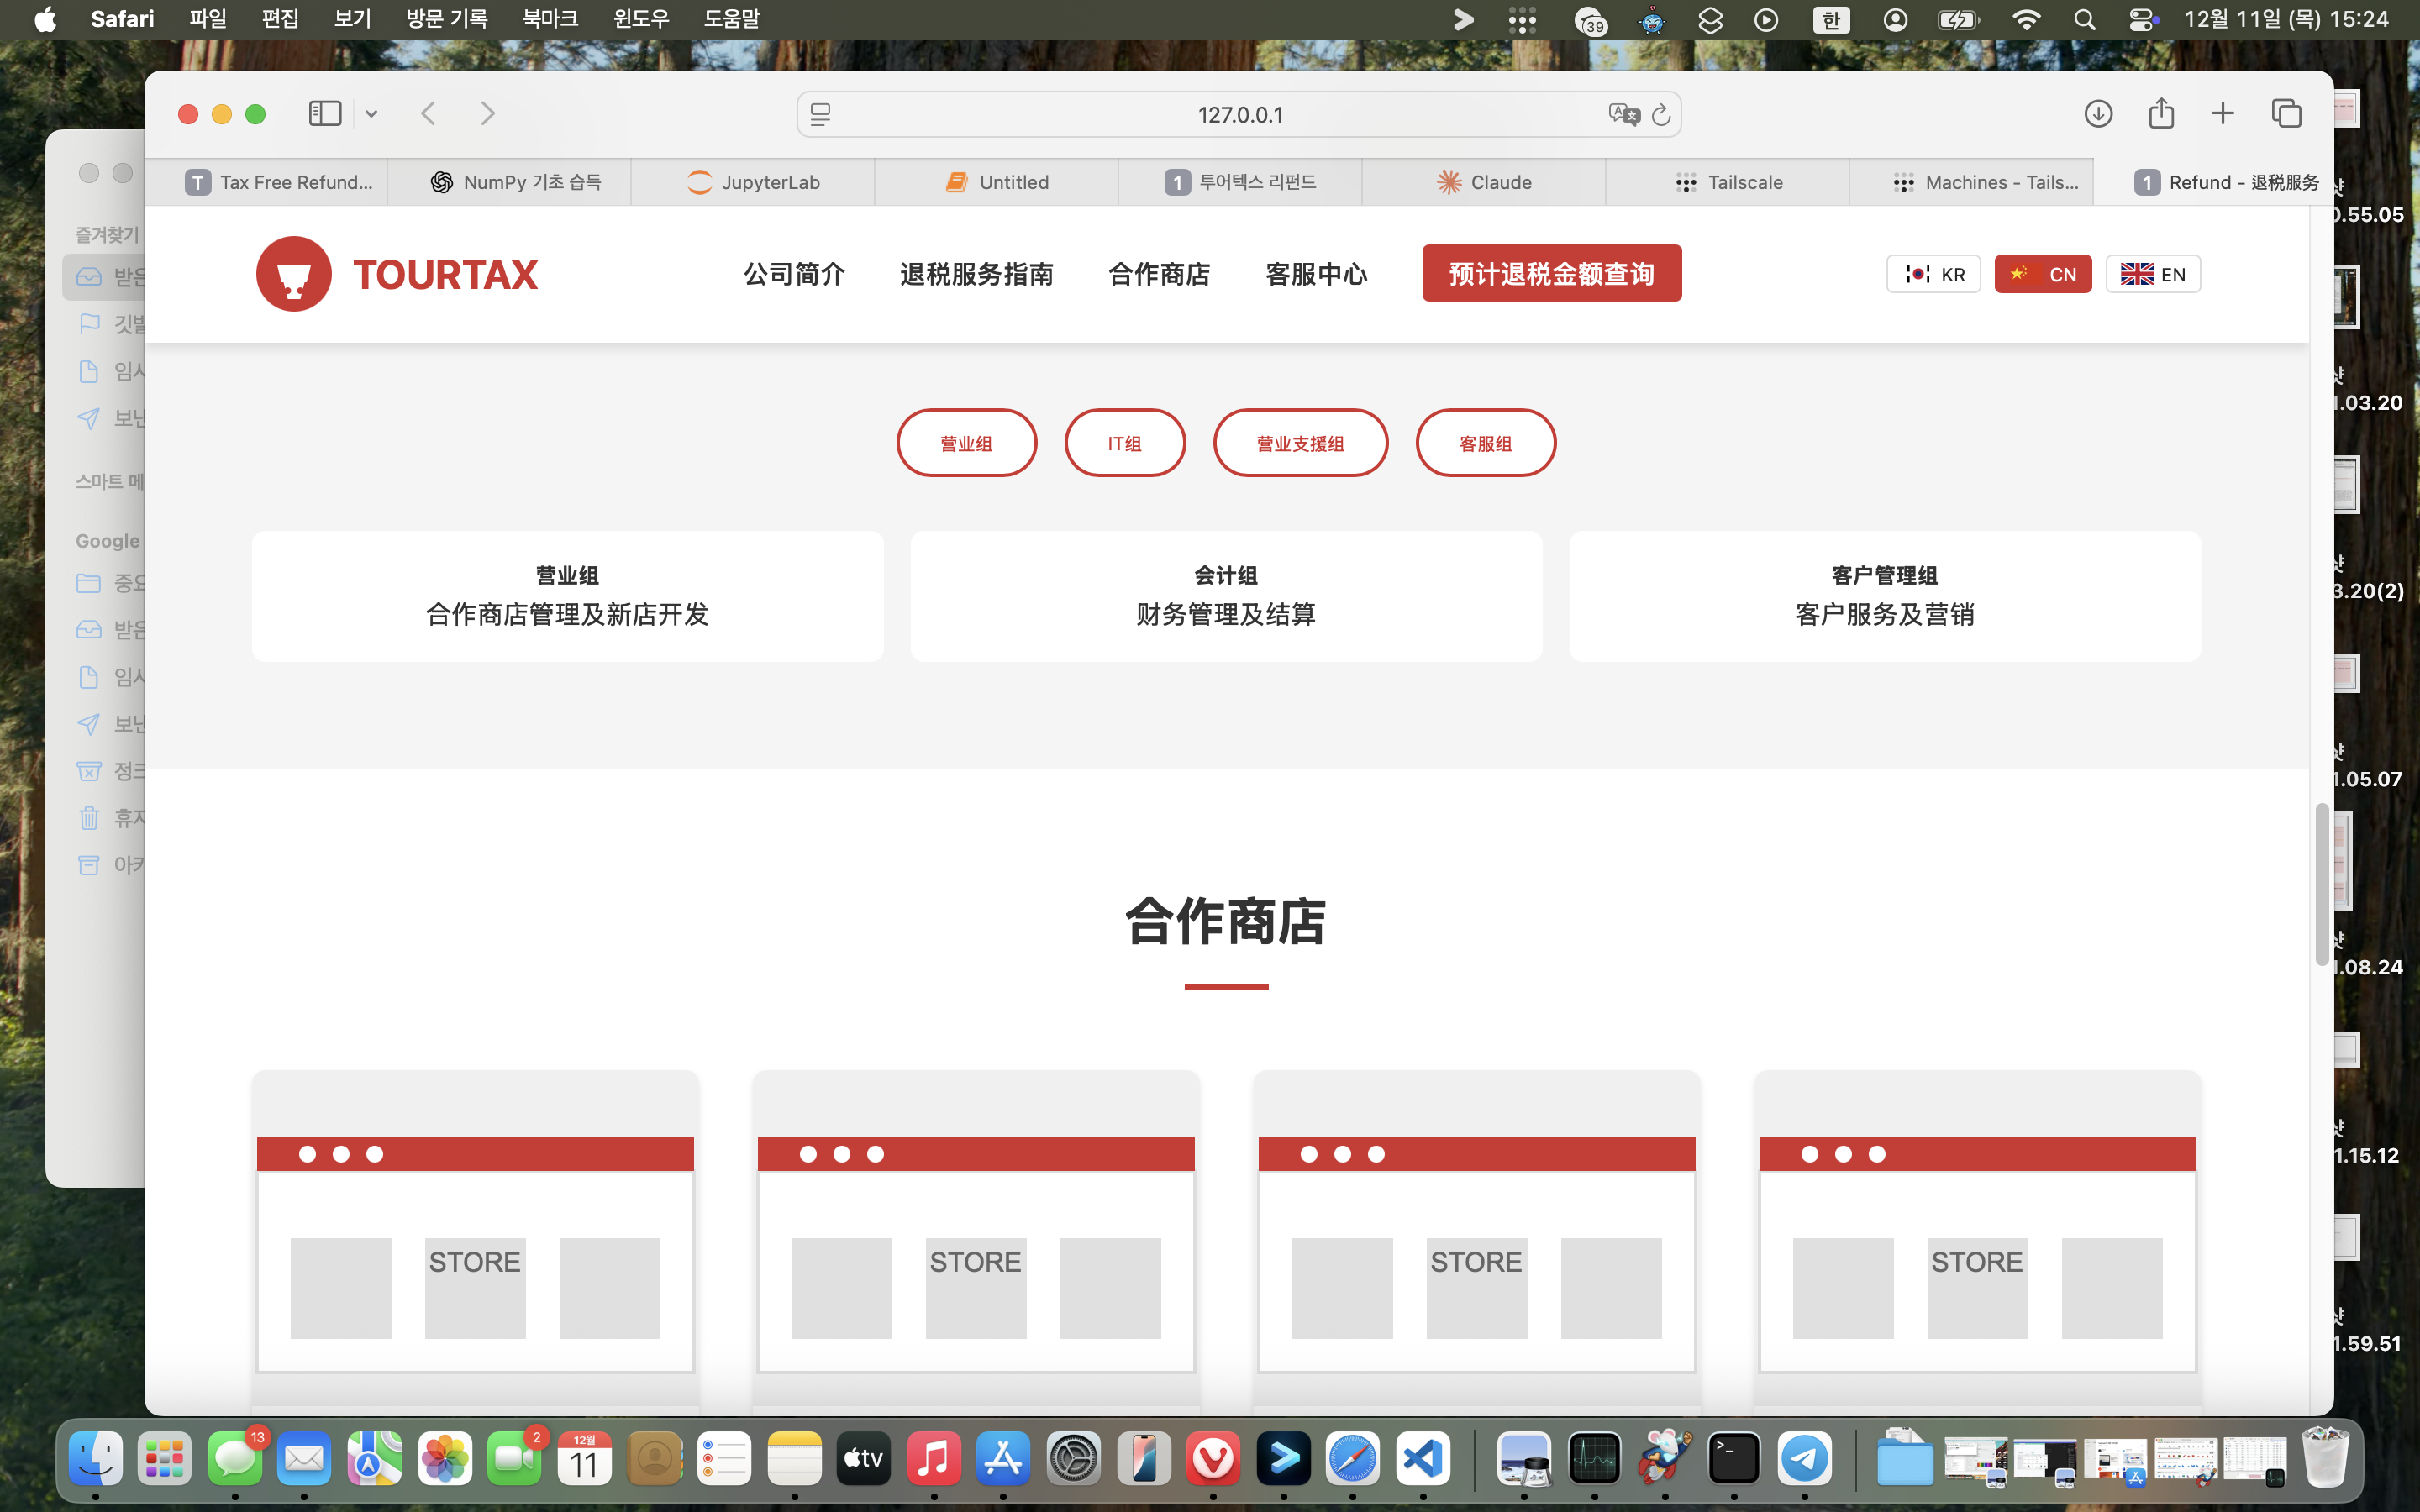Switch language to EN

(x=2153, y=274)
